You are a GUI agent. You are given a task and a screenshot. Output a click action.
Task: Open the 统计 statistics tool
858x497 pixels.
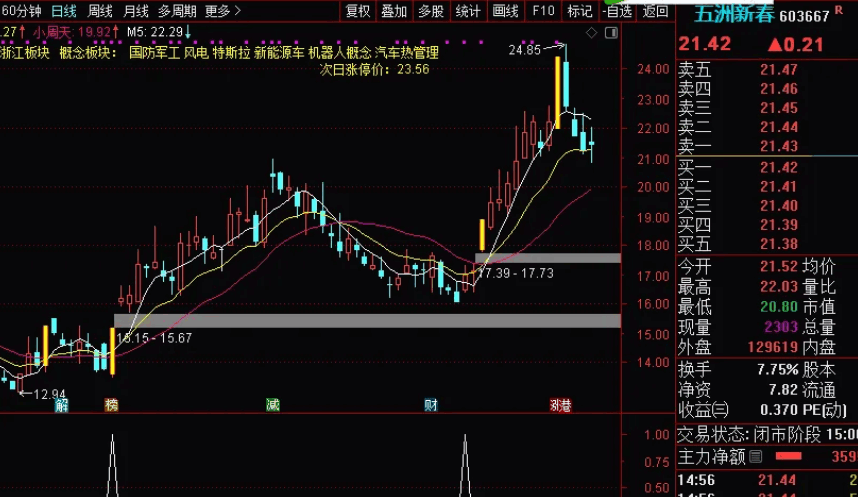pos(468,11)
